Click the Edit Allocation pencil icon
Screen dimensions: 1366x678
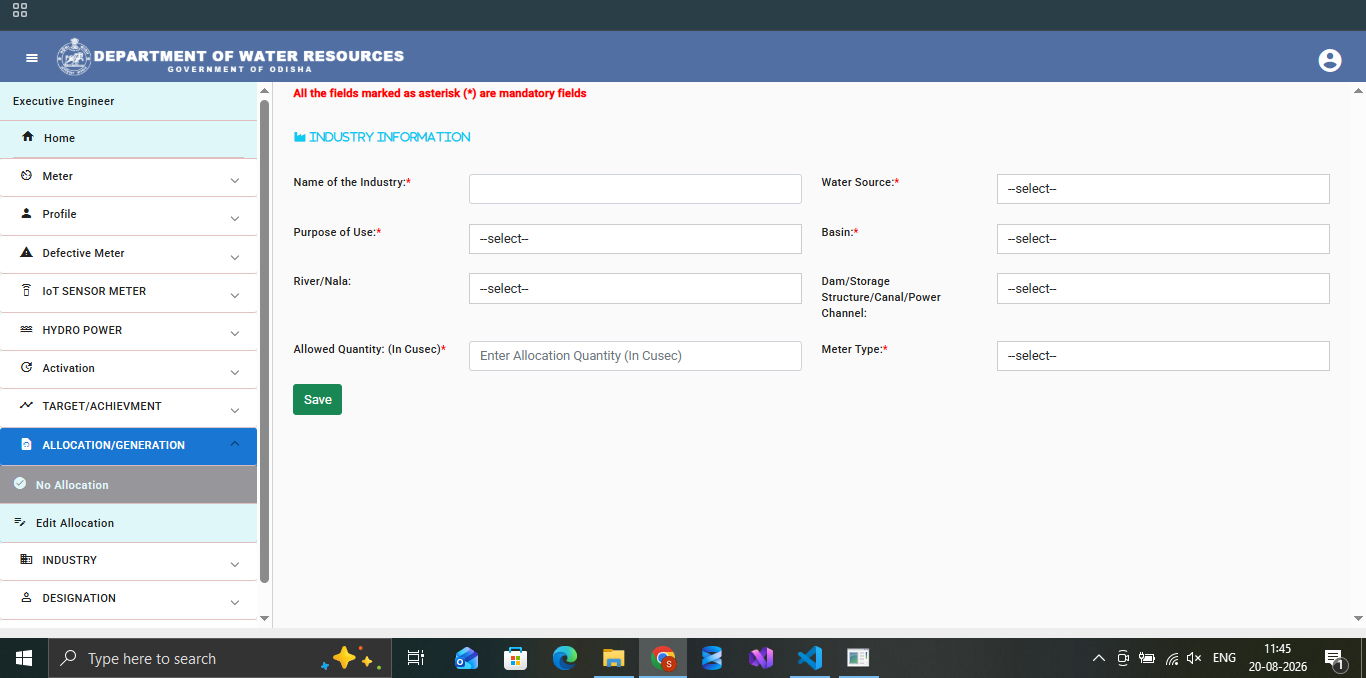[x=19, y=522]
